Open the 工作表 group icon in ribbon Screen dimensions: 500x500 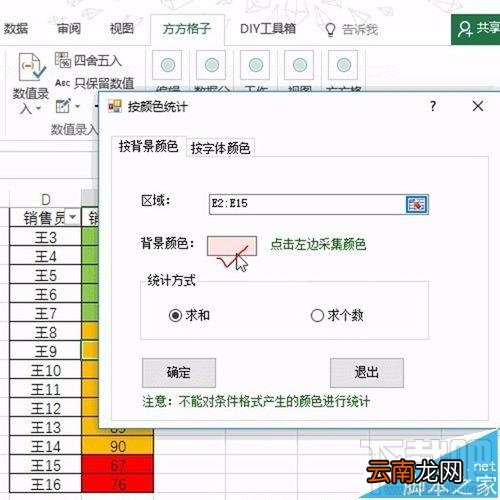[255, 65]
